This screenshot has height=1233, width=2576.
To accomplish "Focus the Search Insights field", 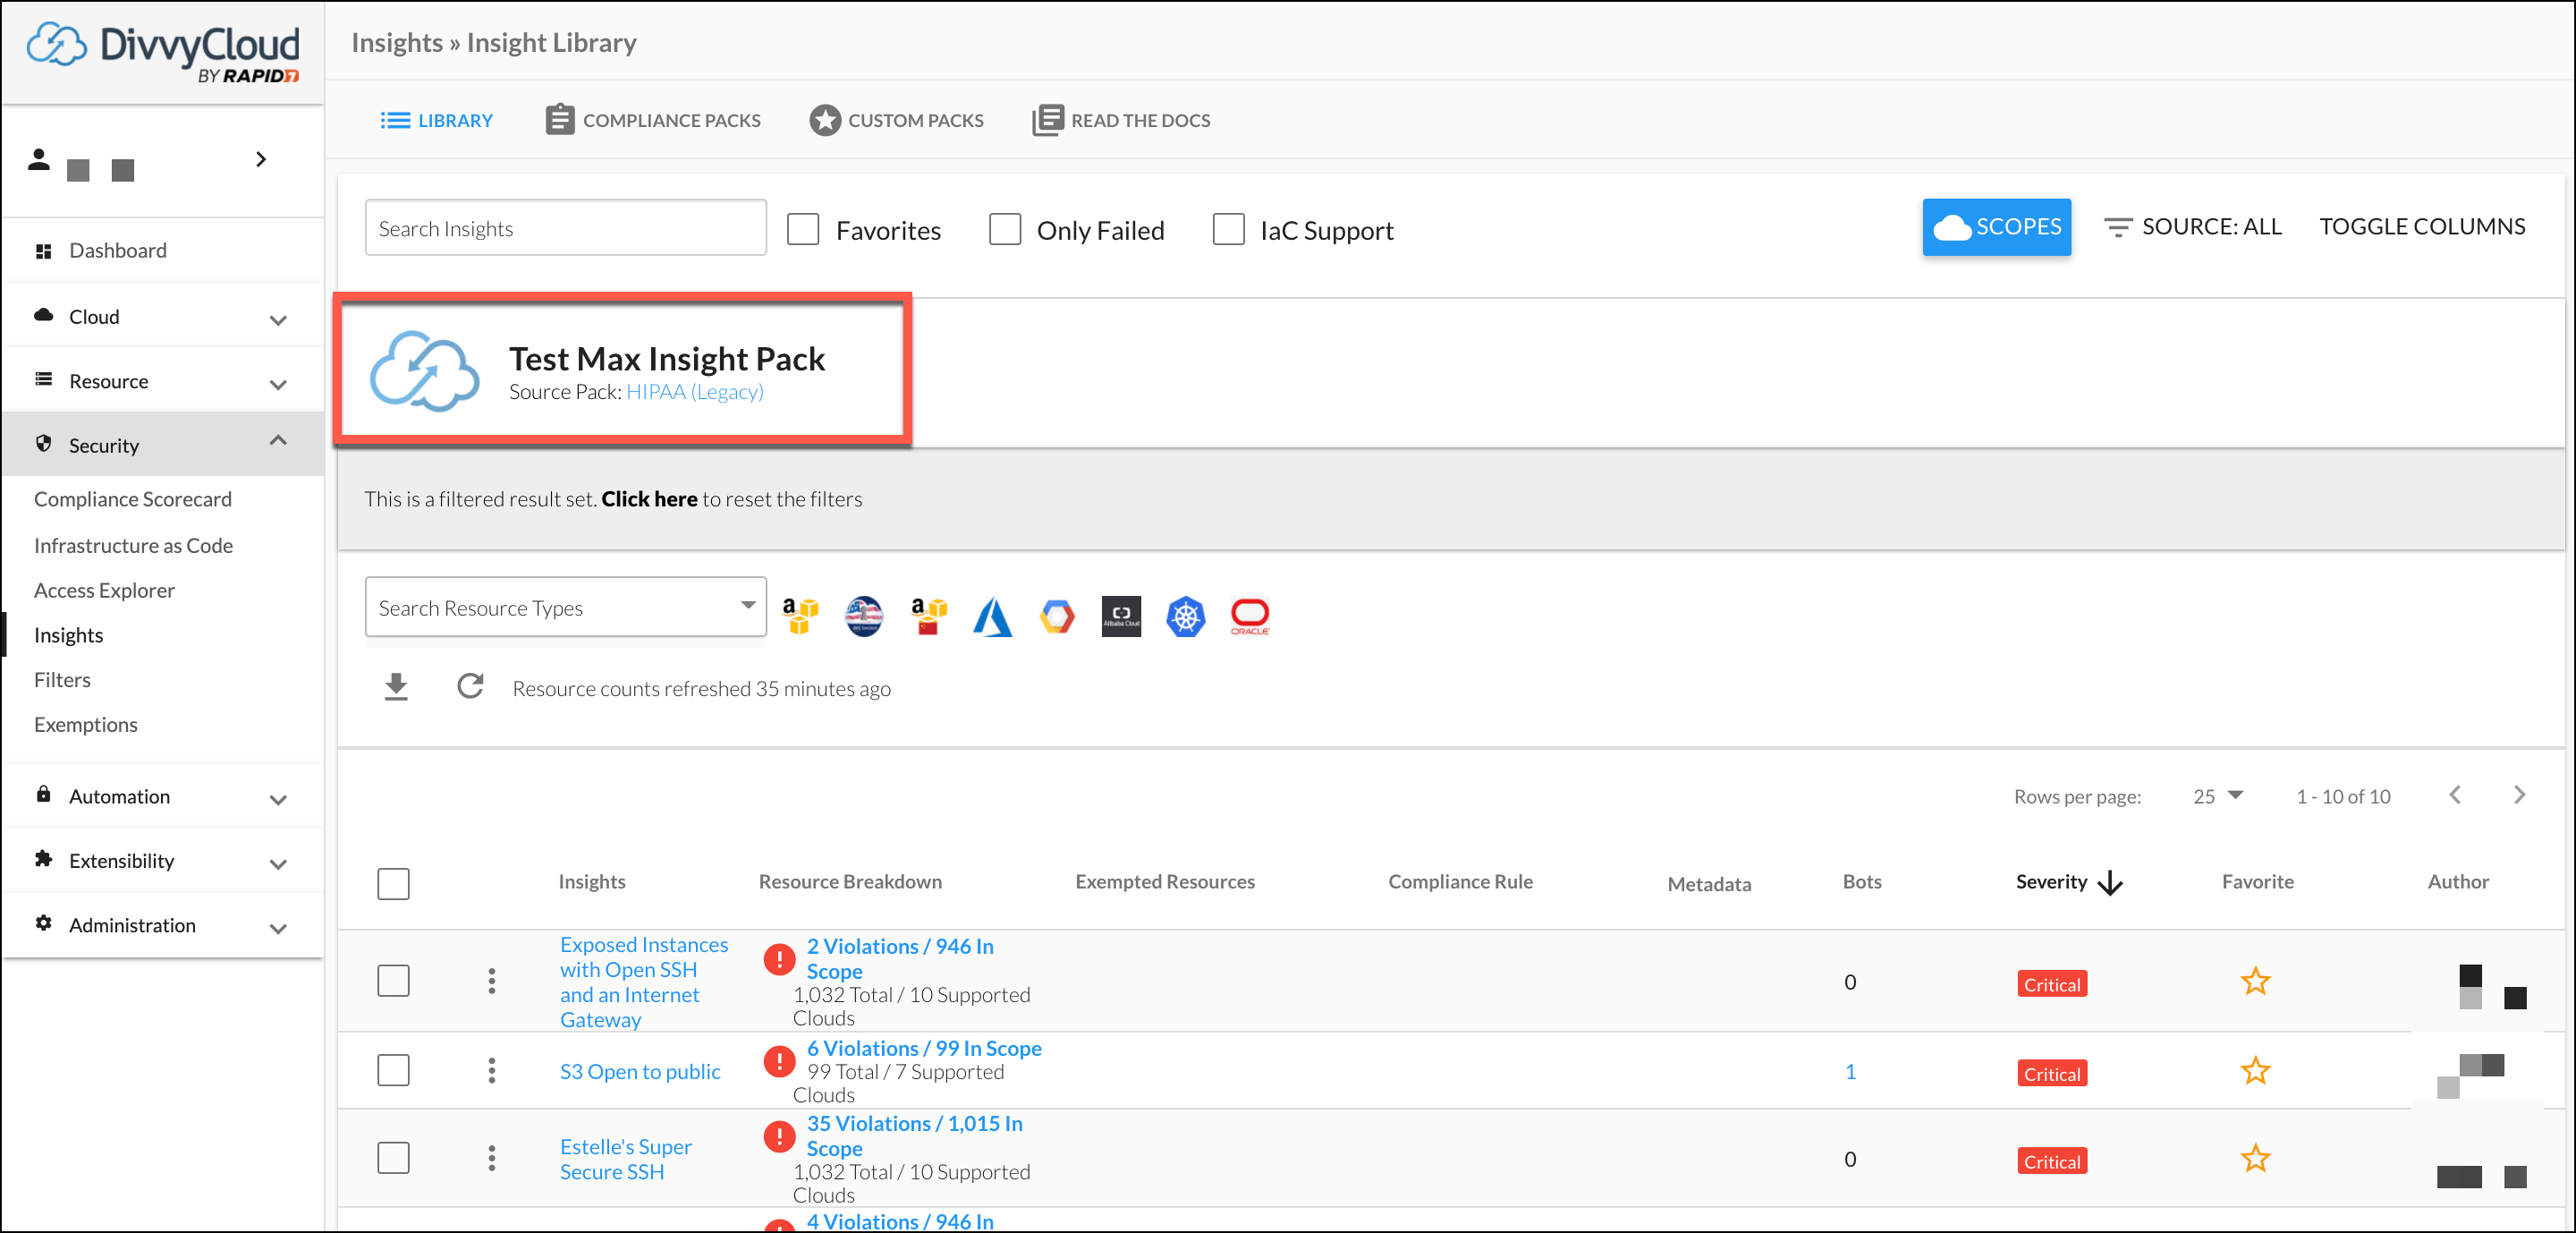I will (x=566, y=228).
